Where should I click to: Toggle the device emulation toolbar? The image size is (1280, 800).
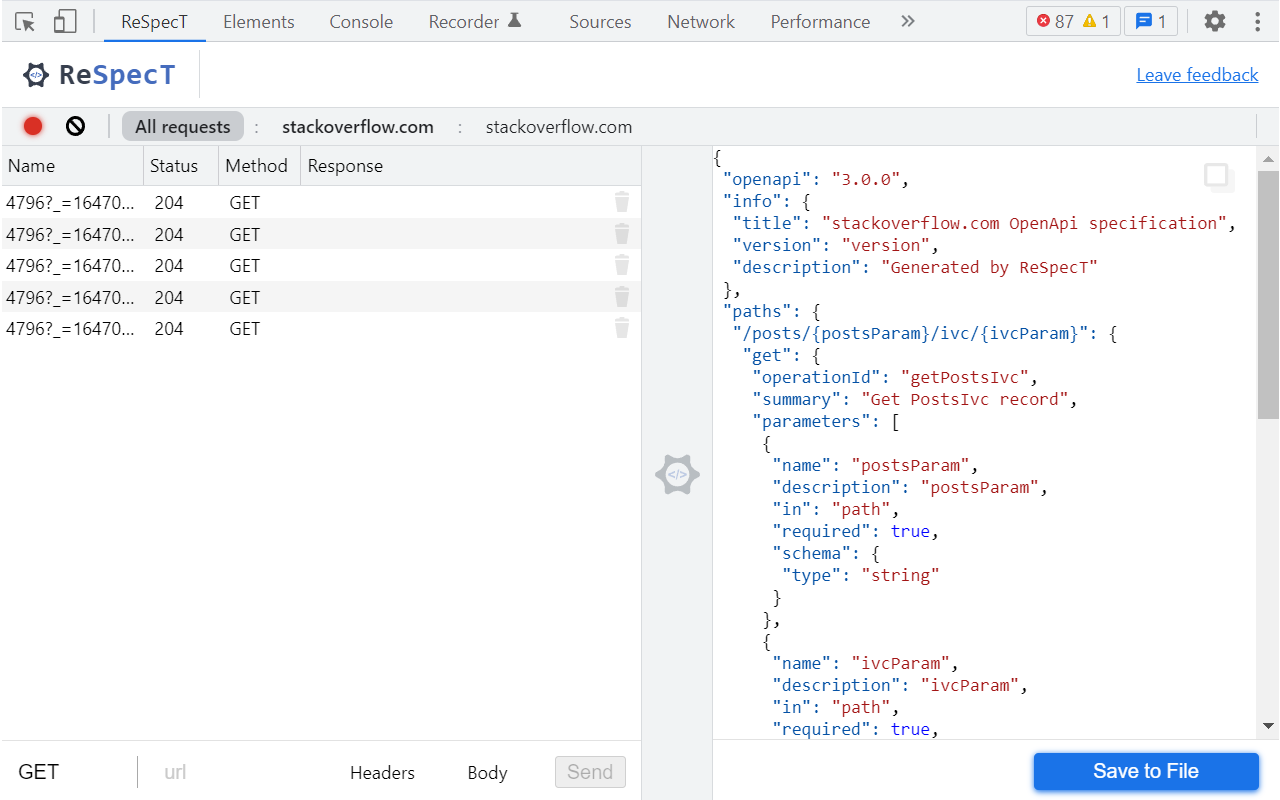[64, 21]
